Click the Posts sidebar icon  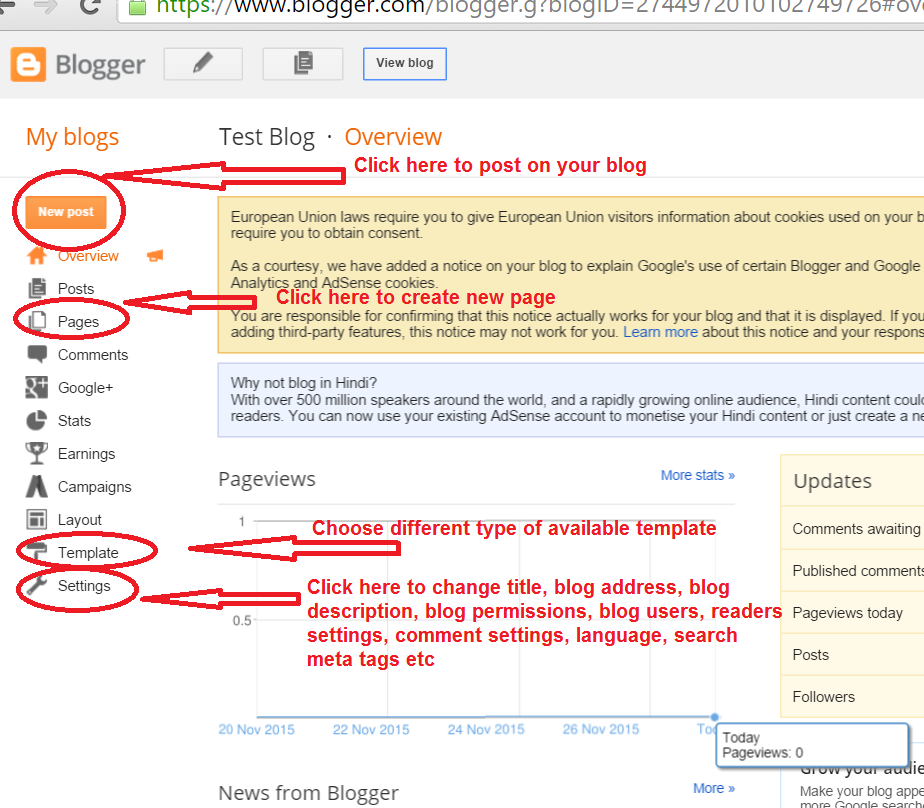tap(37, 289)
